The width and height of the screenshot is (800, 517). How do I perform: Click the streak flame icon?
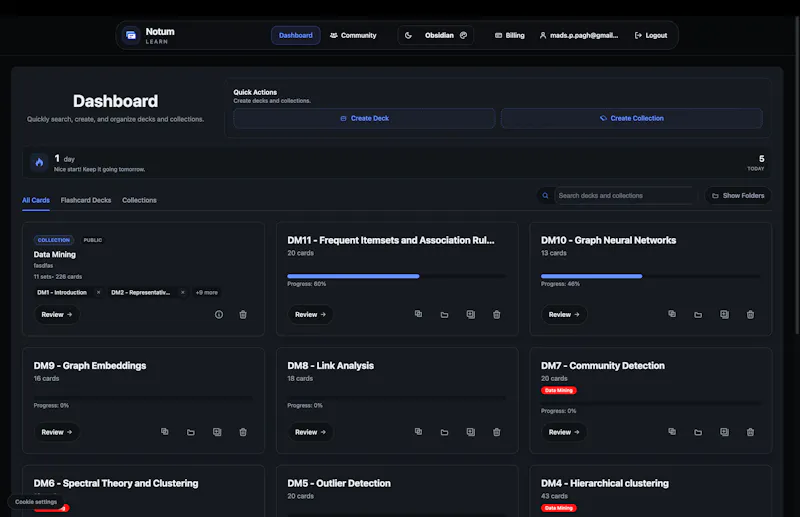point(39,163)
